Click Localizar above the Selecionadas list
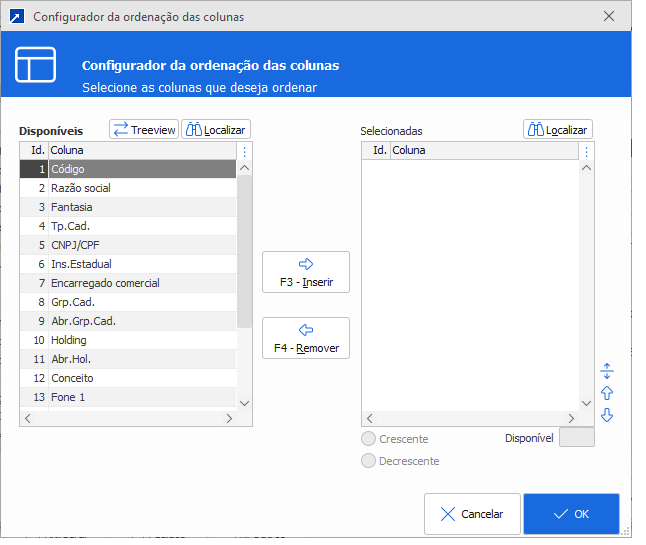The width and height of the screenshot is (646, 545). coord(557,130)
